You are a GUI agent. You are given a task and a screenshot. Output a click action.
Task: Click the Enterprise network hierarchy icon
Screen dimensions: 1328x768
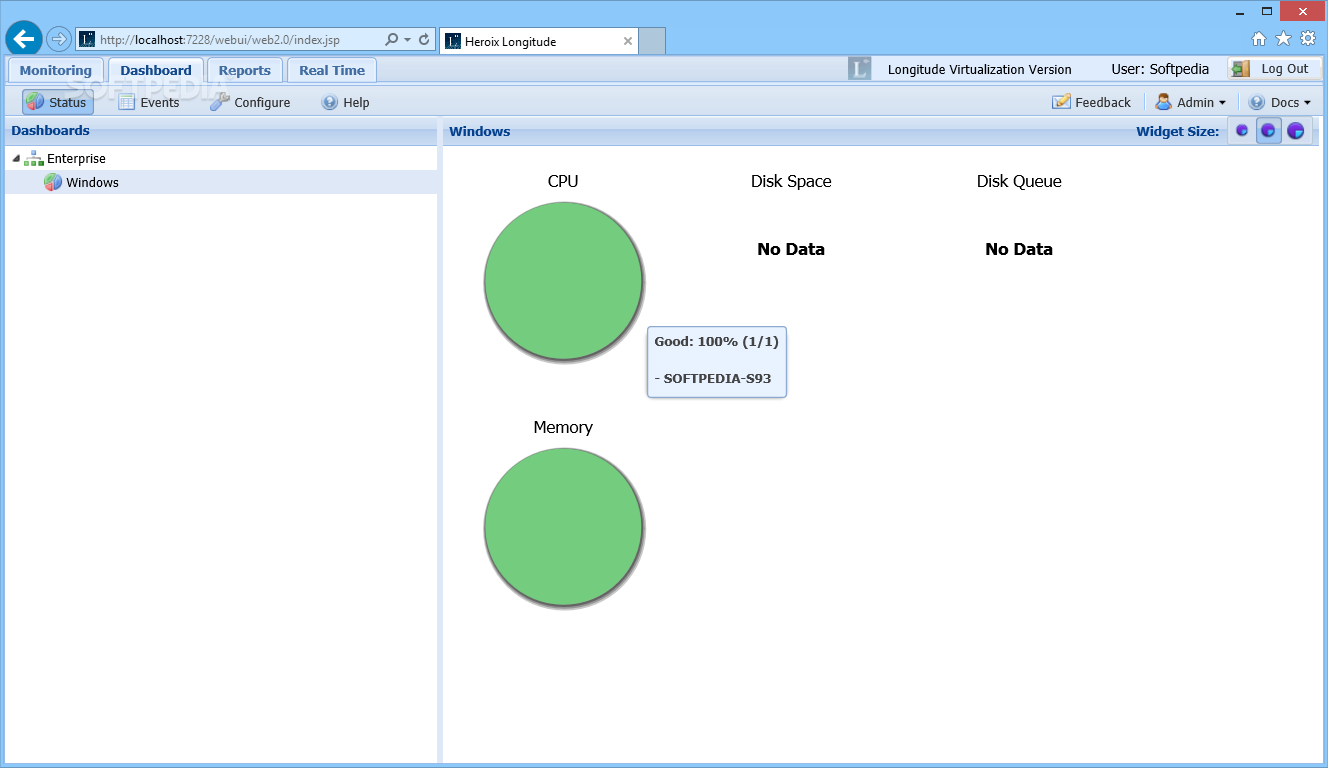point(34,158)
